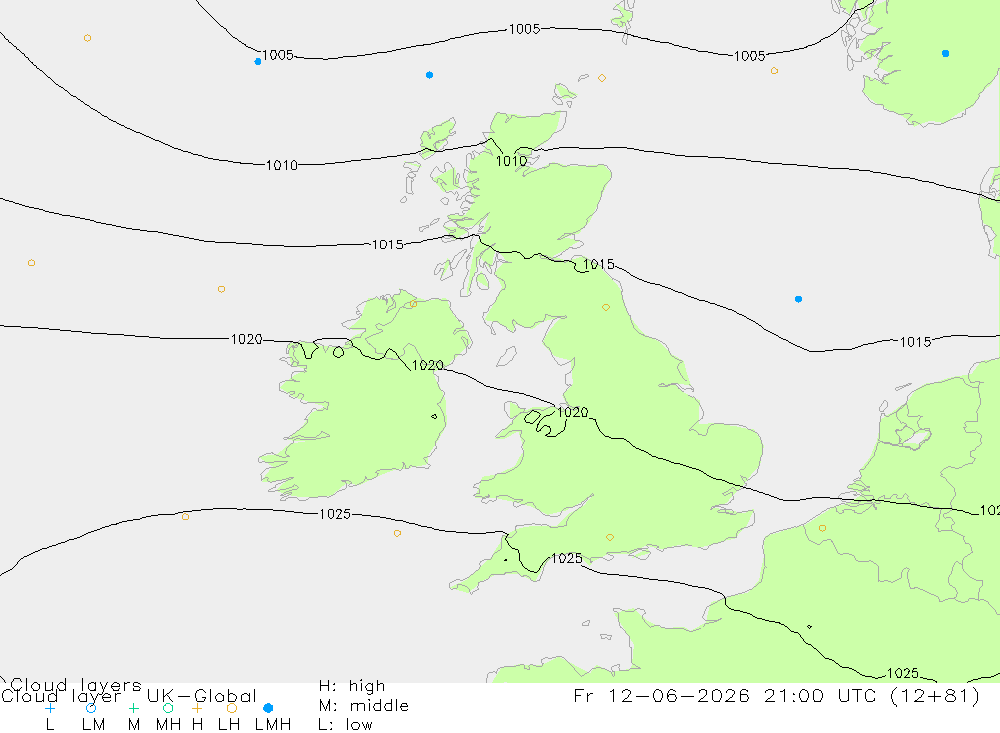Click the orange plus H legend symbol
This screenshot has height=733, width=1000.
[x=197, y=708]
